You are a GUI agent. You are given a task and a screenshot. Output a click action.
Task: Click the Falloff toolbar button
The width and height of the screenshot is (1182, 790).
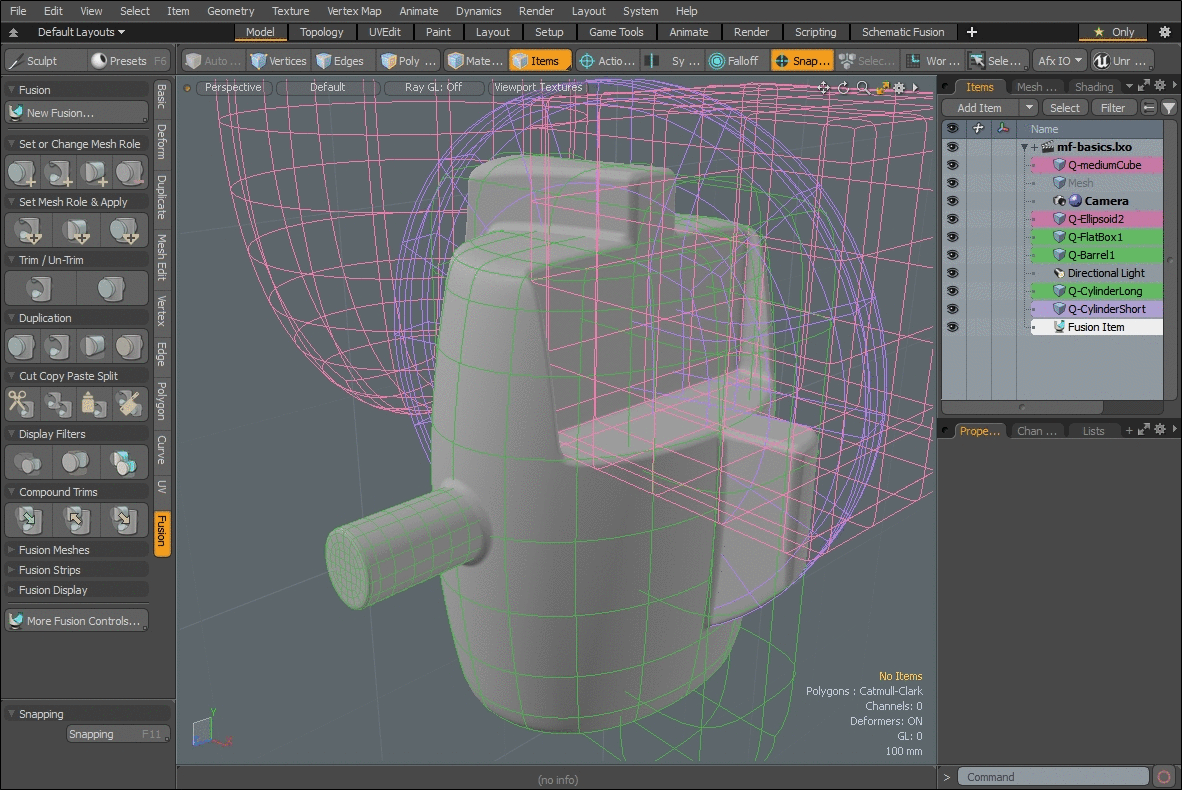[735, 61]
